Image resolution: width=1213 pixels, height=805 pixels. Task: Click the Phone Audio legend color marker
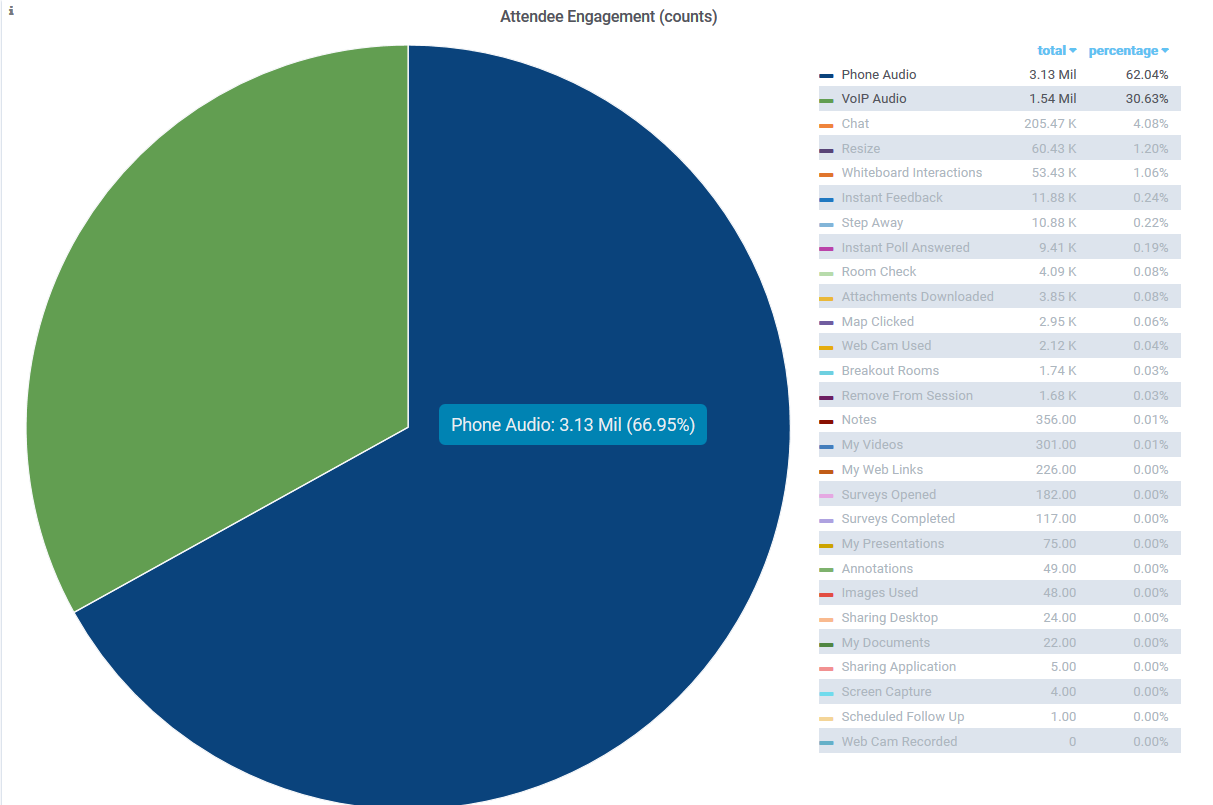(826, 76)
